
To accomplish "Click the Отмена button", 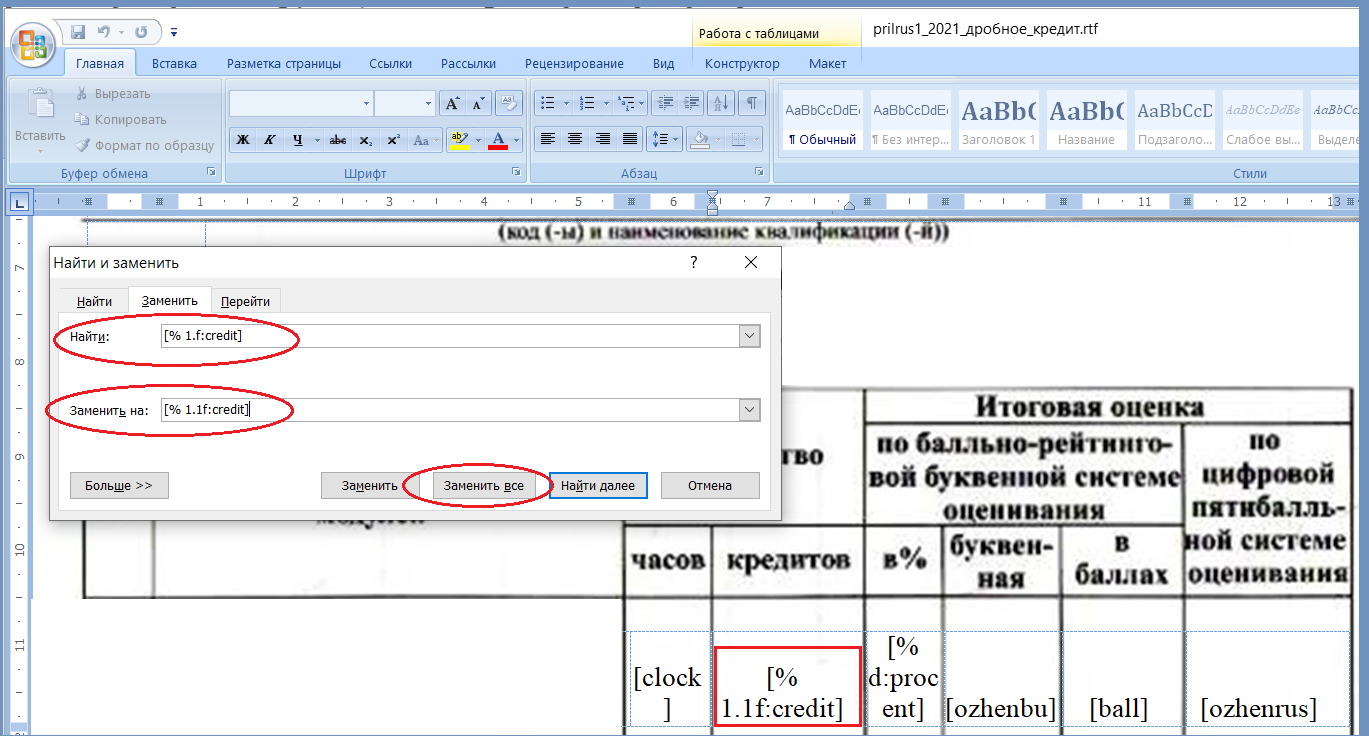I will point(710,485).
